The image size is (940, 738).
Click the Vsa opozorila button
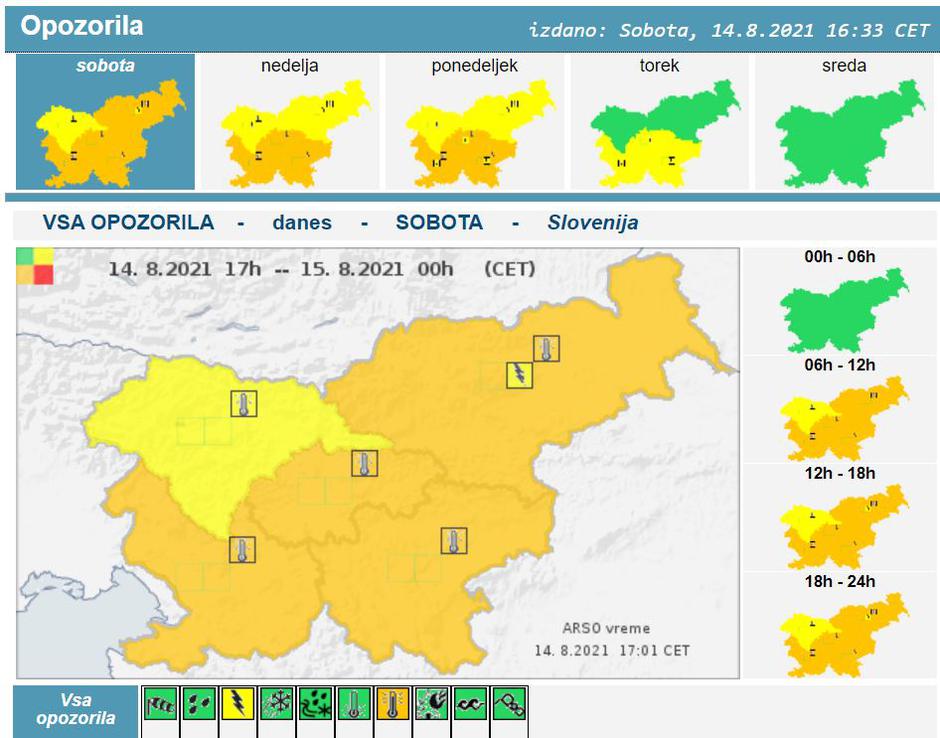76,710
